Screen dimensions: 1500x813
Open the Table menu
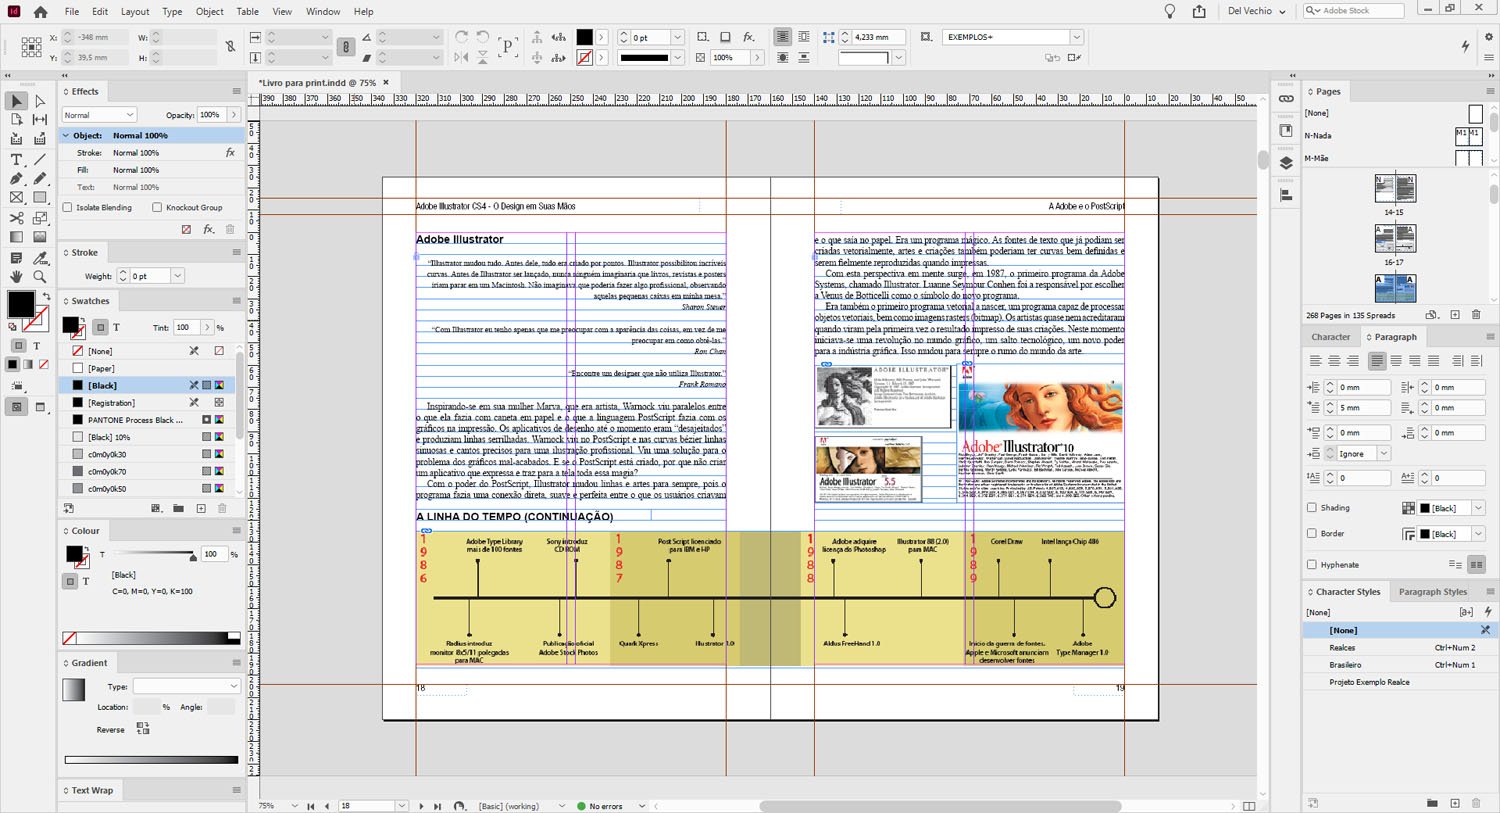tap(247, 12)
